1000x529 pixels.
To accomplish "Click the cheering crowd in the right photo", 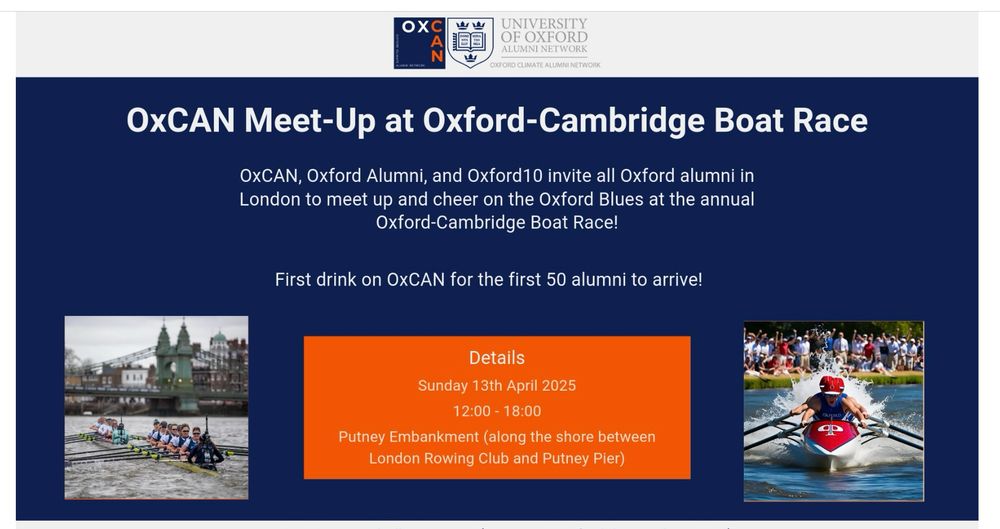I will click(834, 350).
